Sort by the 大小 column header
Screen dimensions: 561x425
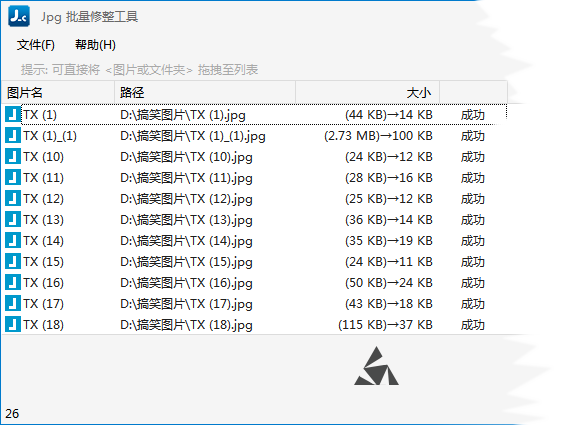click(367, 93)
